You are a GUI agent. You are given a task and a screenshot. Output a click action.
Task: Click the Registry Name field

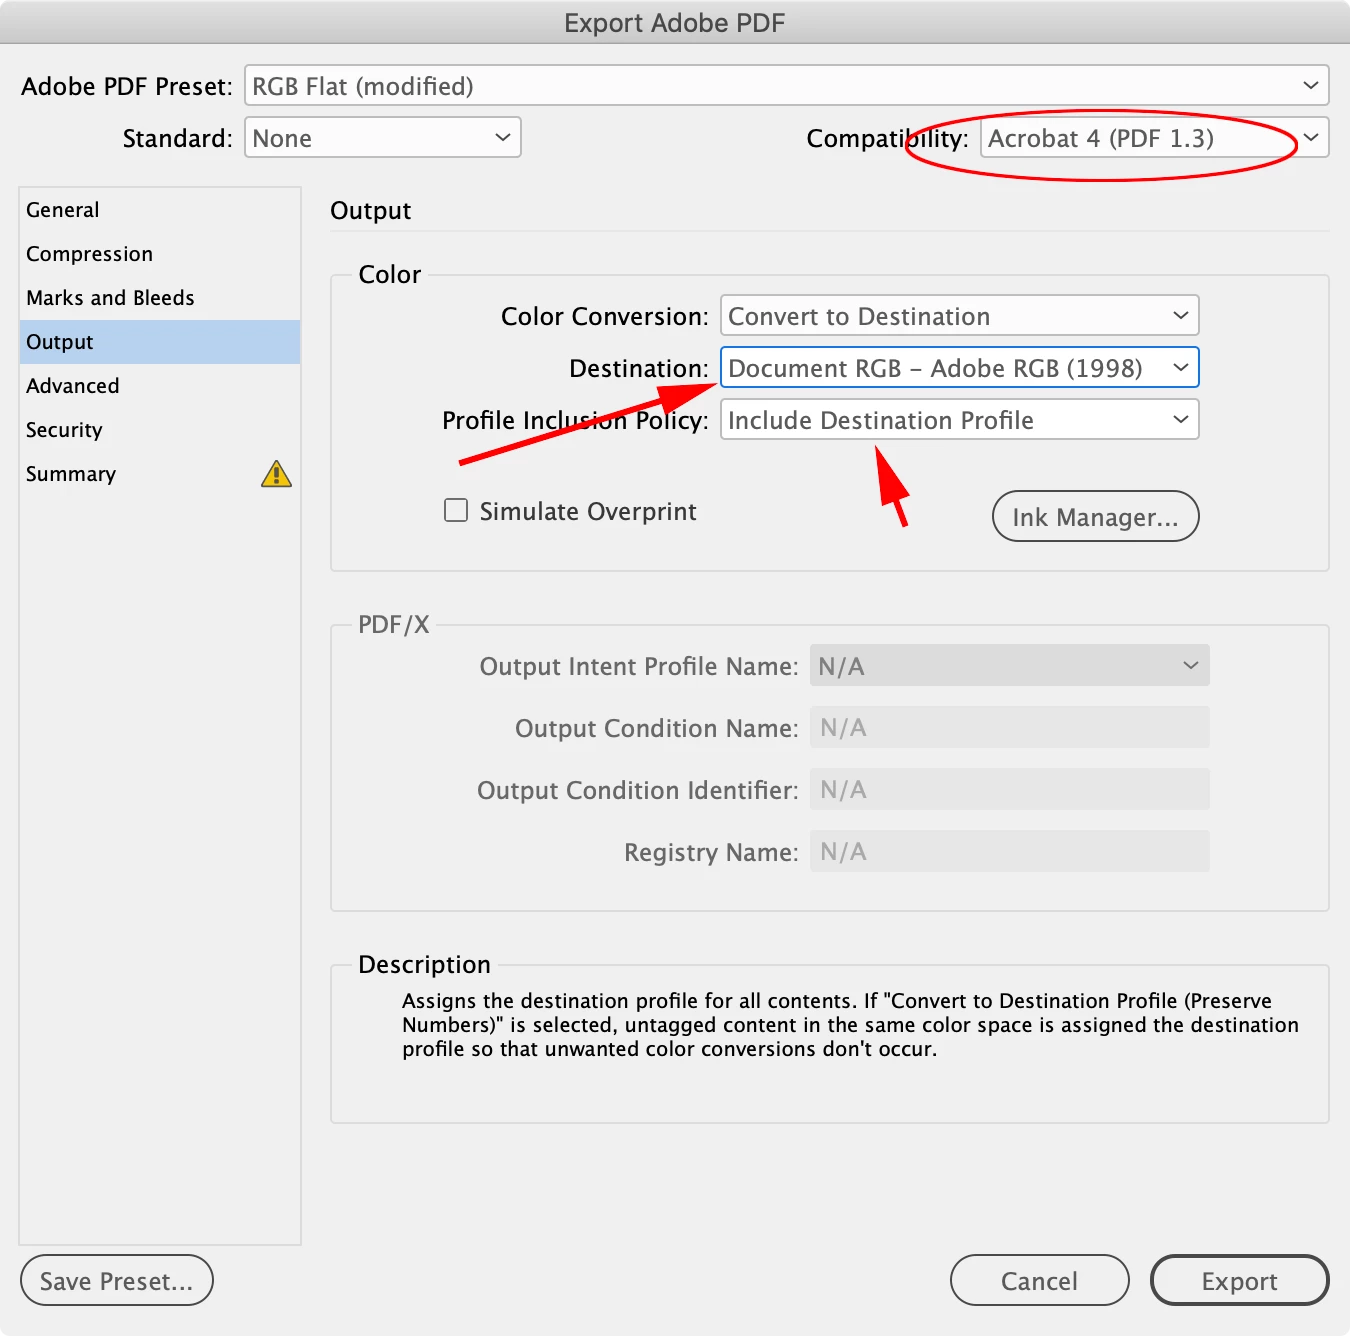coord(1009,851)
